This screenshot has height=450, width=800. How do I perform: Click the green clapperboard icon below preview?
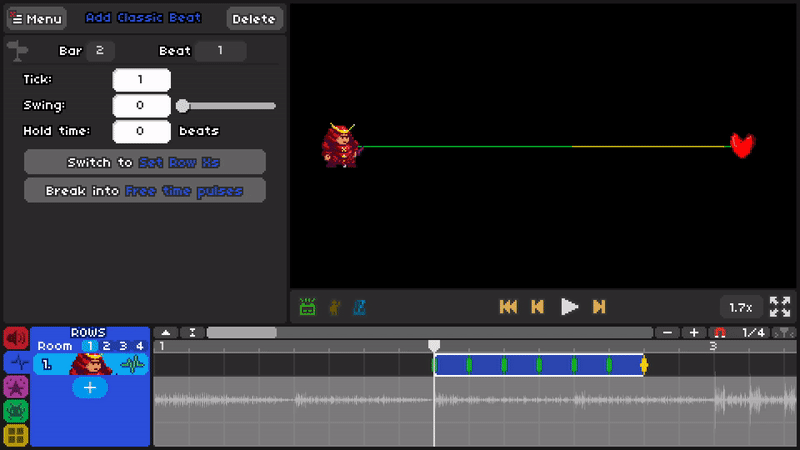(x=308, y=307)
